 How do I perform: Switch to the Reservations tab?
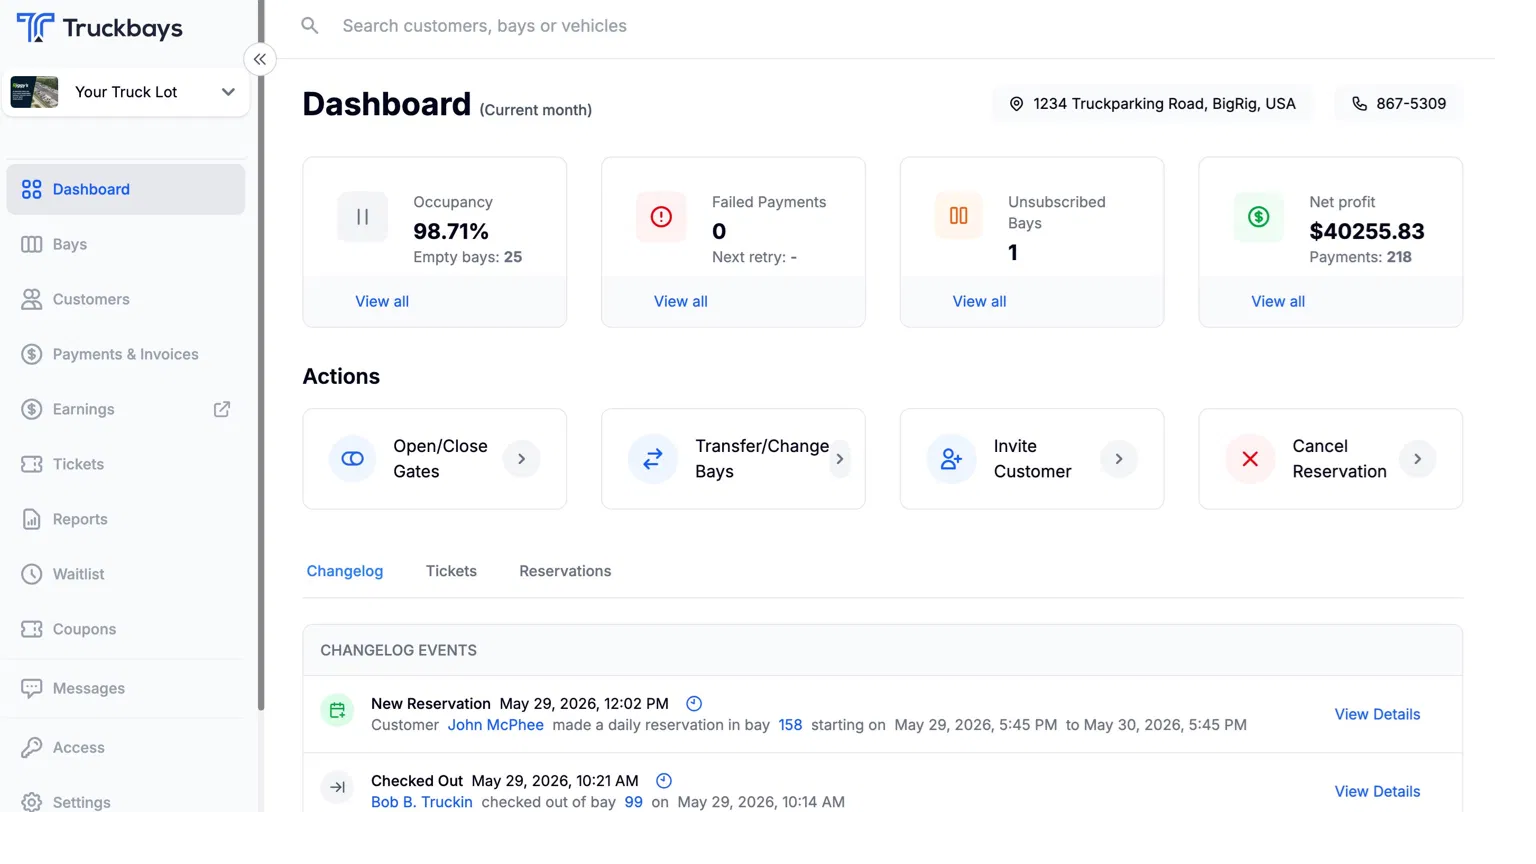[565, 571]
